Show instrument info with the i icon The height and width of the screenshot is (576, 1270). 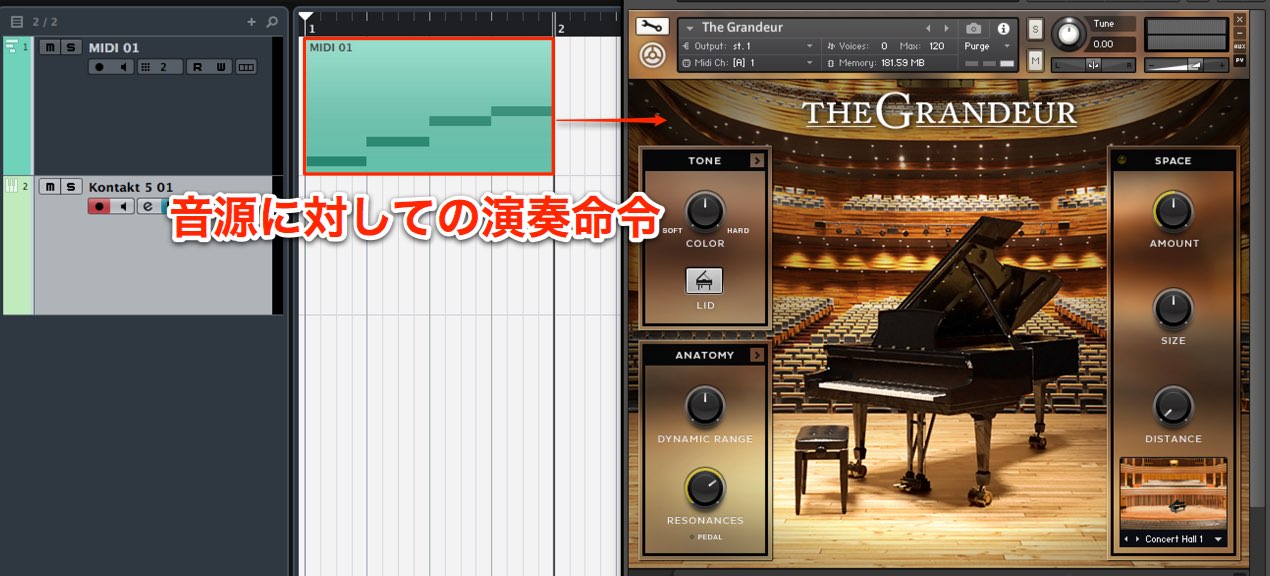[1003, 28]
